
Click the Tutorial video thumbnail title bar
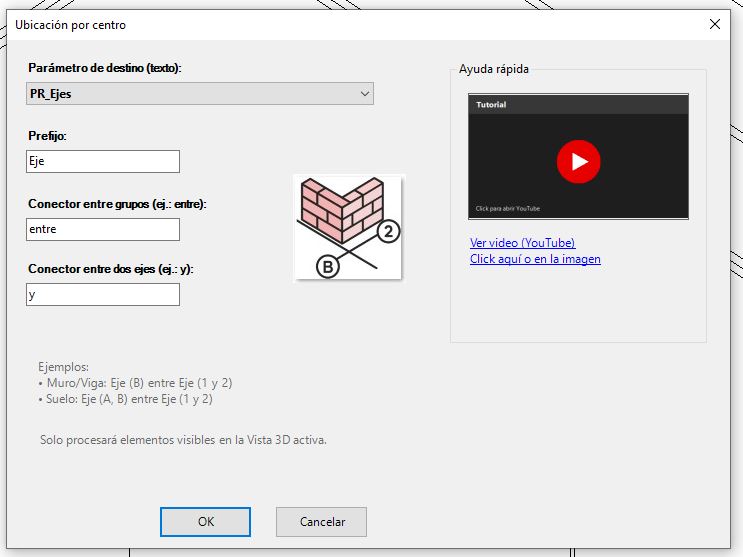pyautogui.click(x=578, y=104)
